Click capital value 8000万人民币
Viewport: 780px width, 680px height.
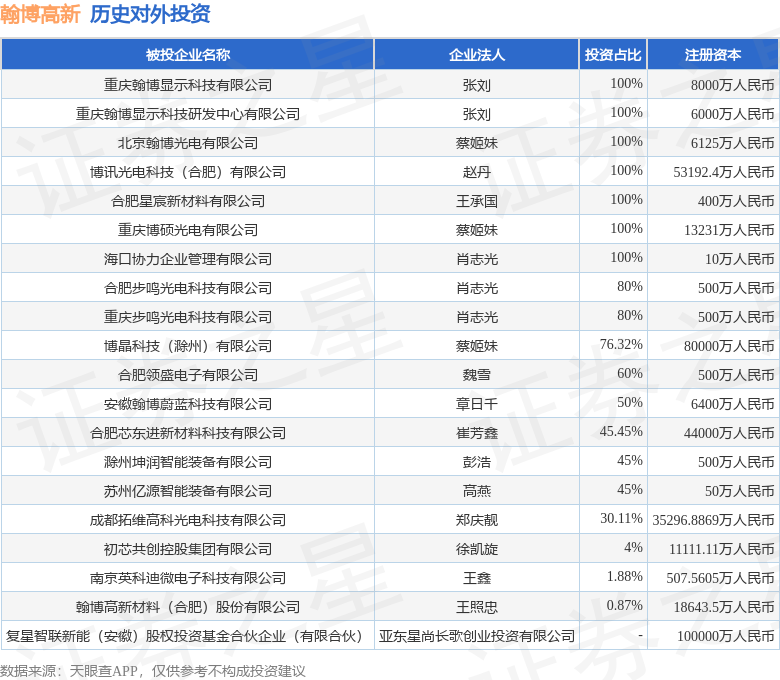(732, 85)
